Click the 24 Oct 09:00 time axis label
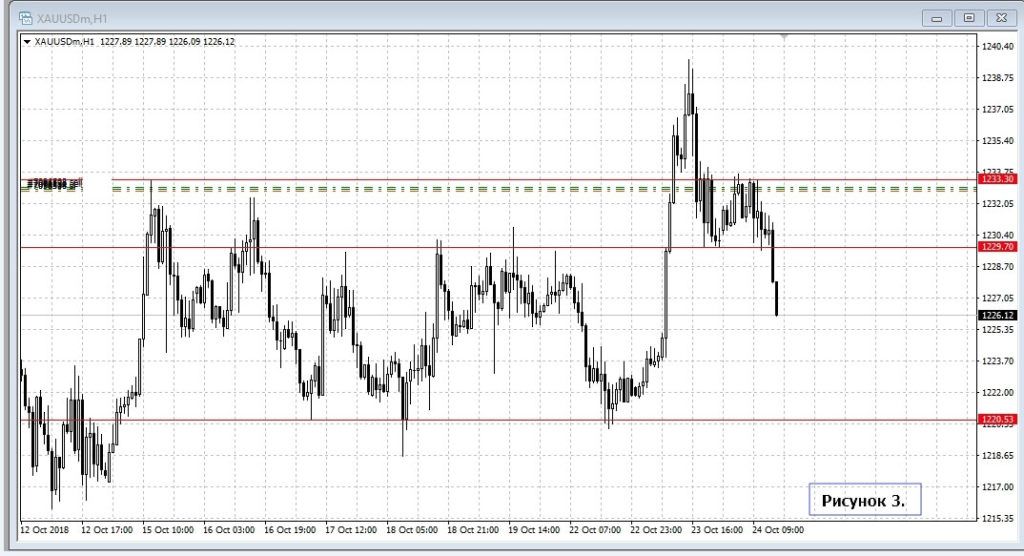Viewport: 1024px width, 556px height. (x=778, y=530)
